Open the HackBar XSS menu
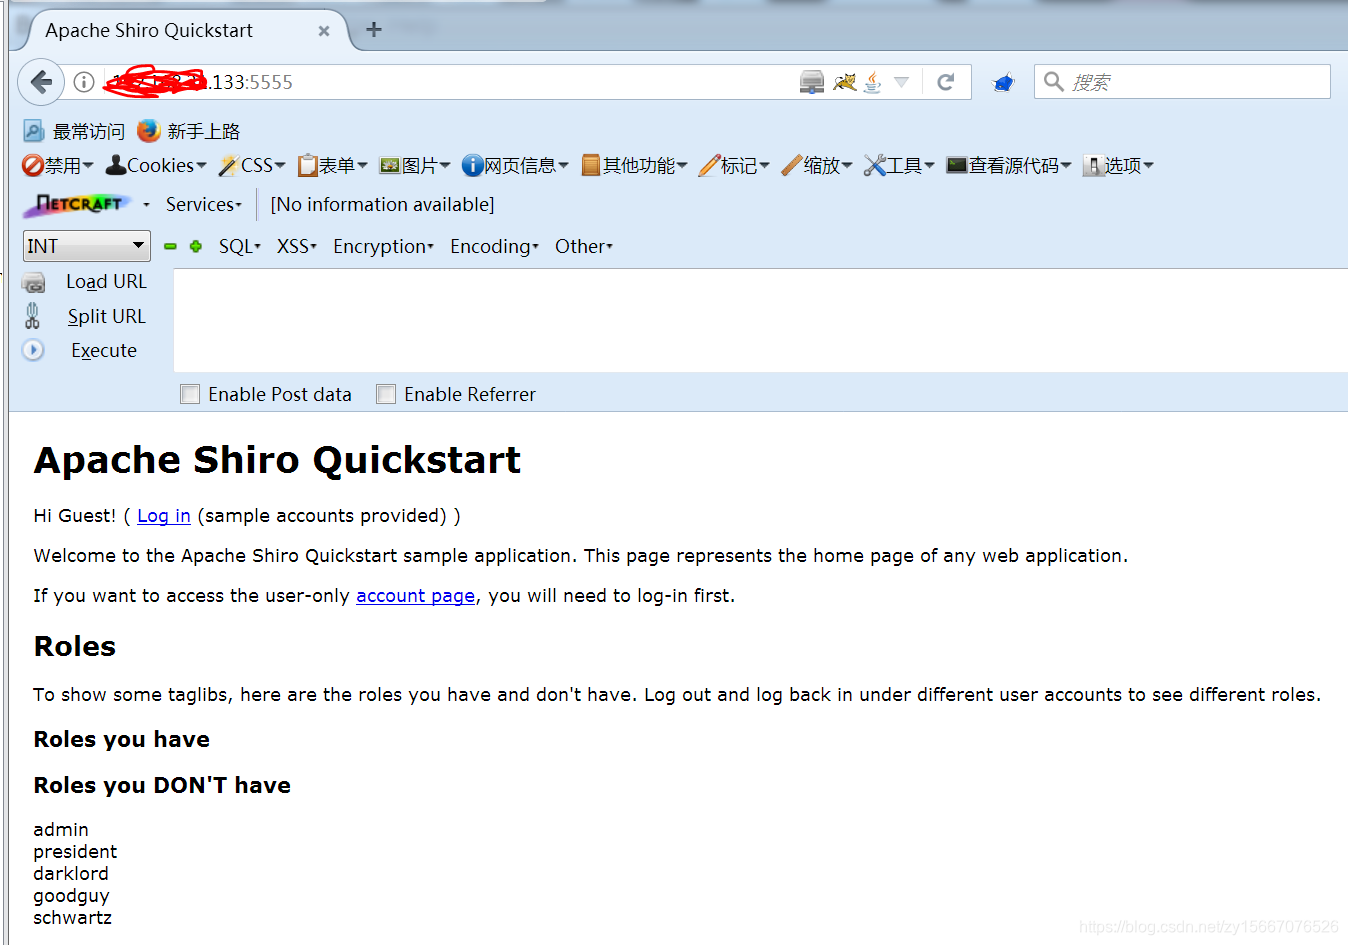The width and height of the screenshot is (1348, 945). pos(297,247)
